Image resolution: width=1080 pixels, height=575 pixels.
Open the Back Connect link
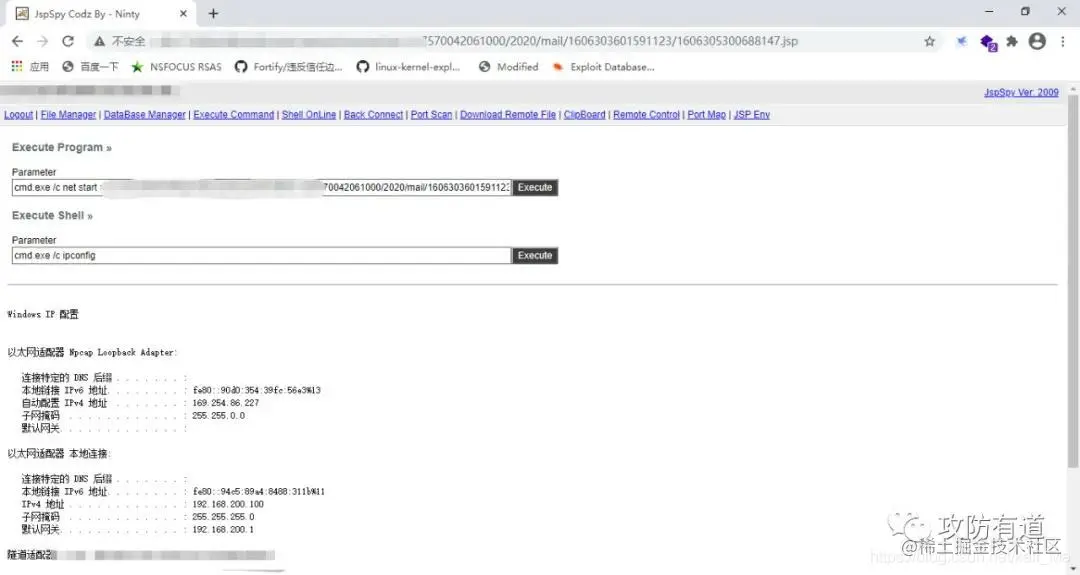tap(373, 115)
